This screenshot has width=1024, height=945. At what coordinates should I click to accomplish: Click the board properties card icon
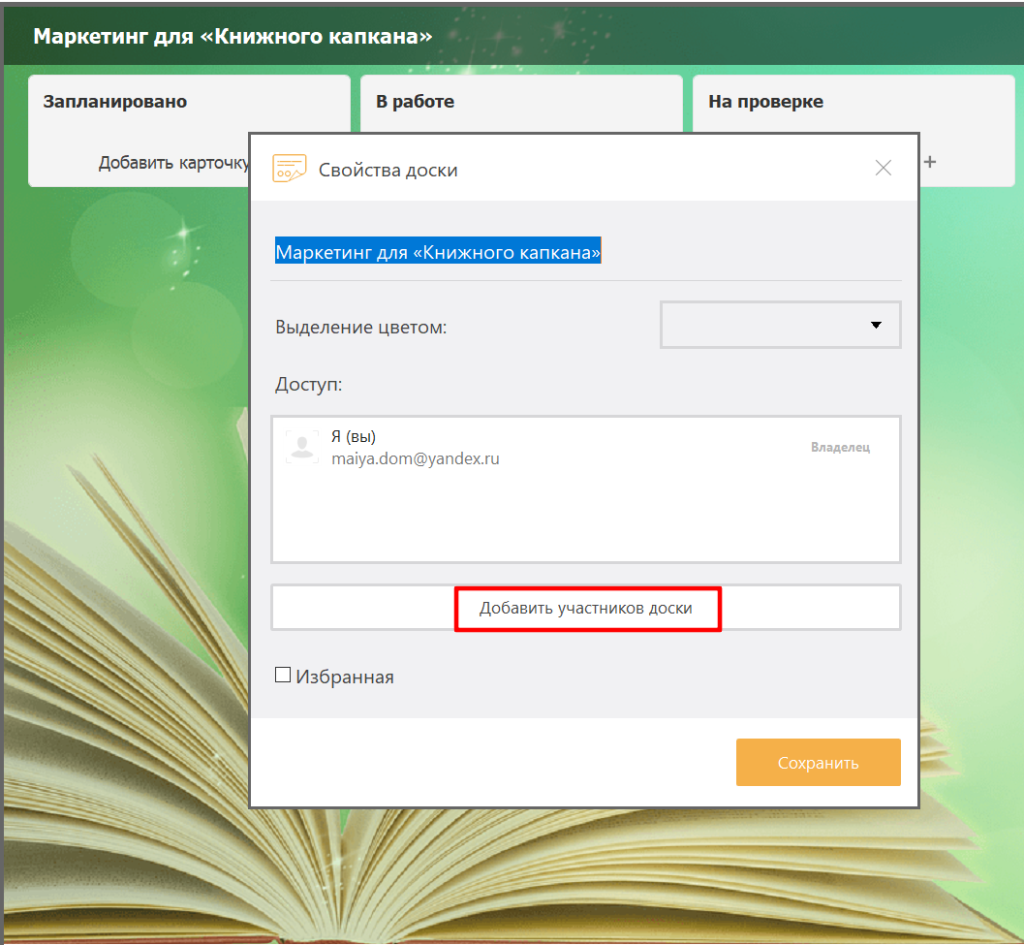coord(289,168)
